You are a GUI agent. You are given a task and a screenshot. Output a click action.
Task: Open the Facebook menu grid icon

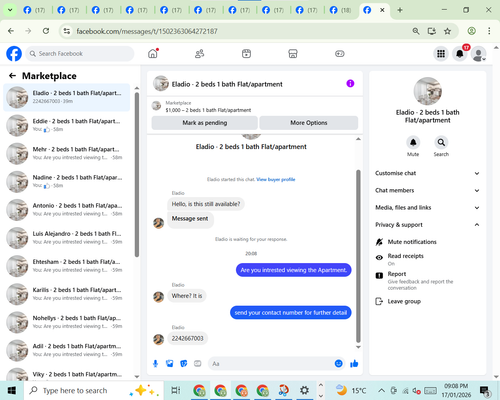click(x=441, y=54)
